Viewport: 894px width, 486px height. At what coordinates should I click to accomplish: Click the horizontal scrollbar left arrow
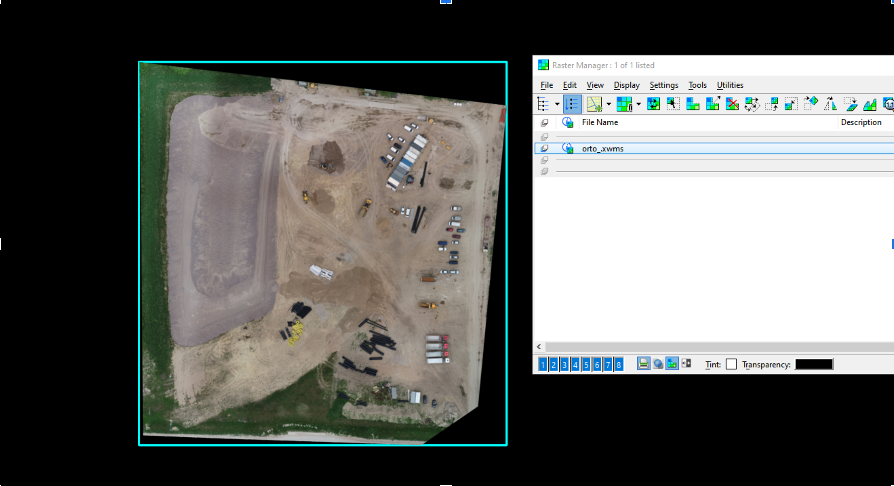point(539,347)
